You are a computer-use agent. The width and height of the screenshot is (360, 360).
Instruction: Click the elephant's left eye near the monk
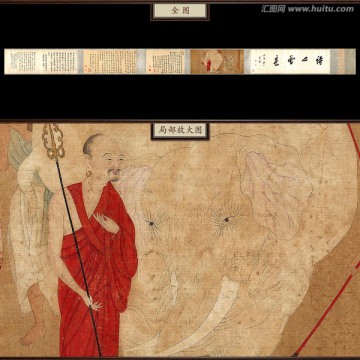click(152, 224)
